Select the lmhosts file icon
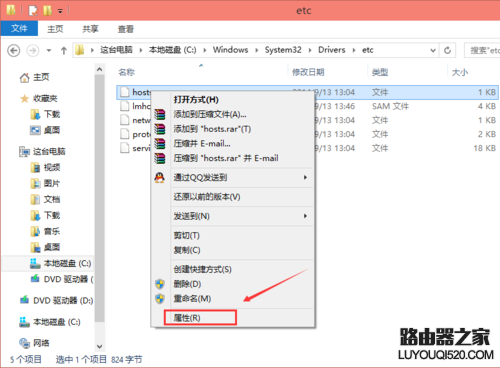500x368 pixels. coord(125,106)
